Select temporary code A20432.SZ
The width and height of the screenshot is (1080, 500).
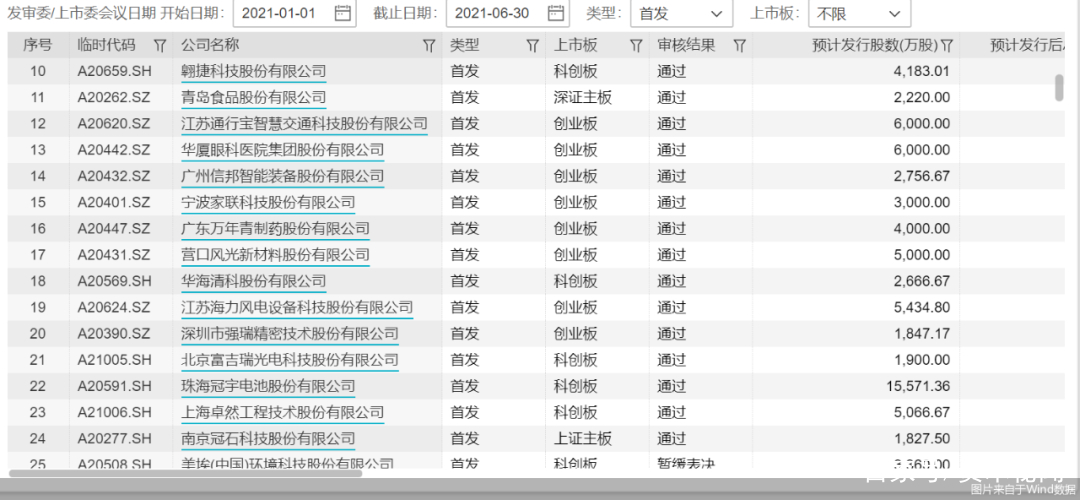click(x=114, y=176)
